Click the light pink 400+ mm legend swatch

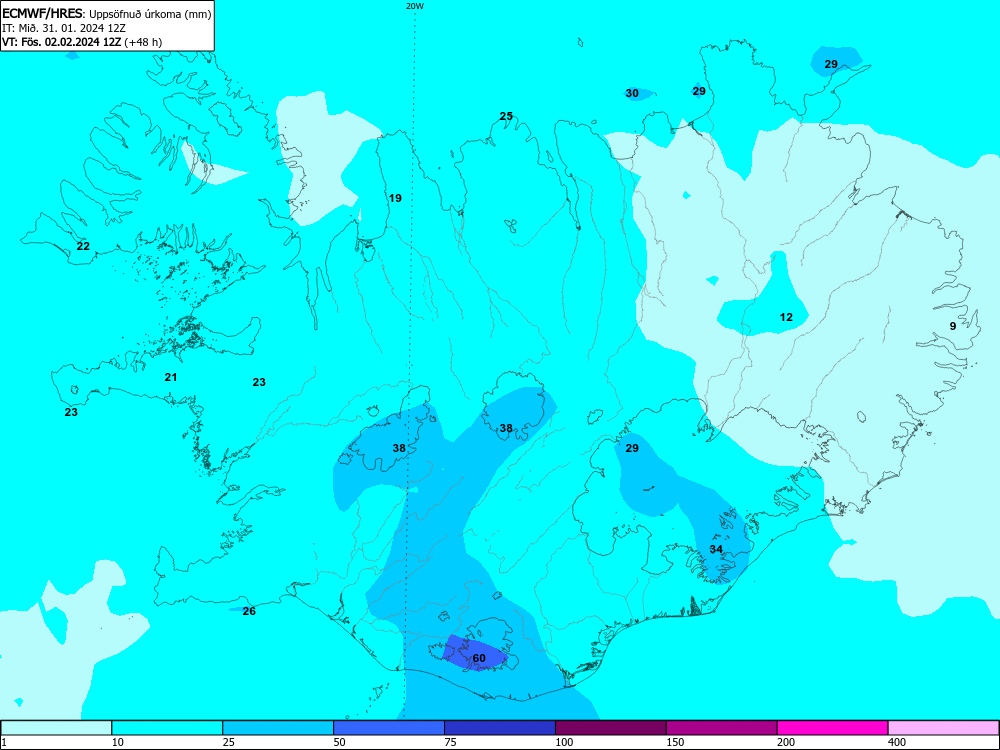point(944,728)
